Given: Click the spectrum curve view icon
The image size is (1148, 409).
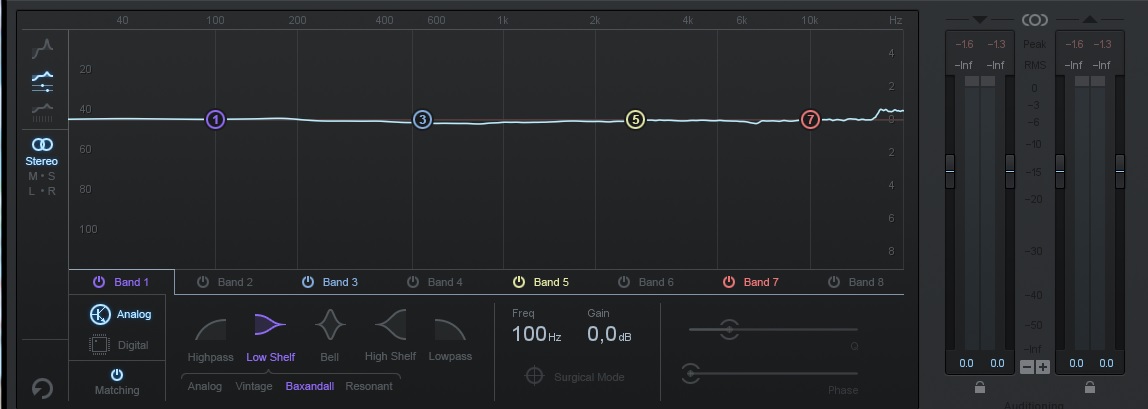Looking at the screenshot, I should coord(42,48).
